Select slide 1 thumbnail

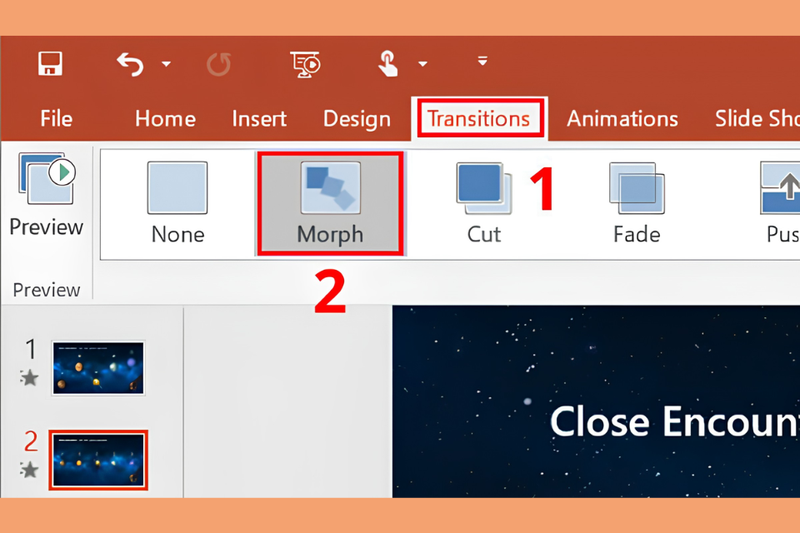(x=98, y=368)
